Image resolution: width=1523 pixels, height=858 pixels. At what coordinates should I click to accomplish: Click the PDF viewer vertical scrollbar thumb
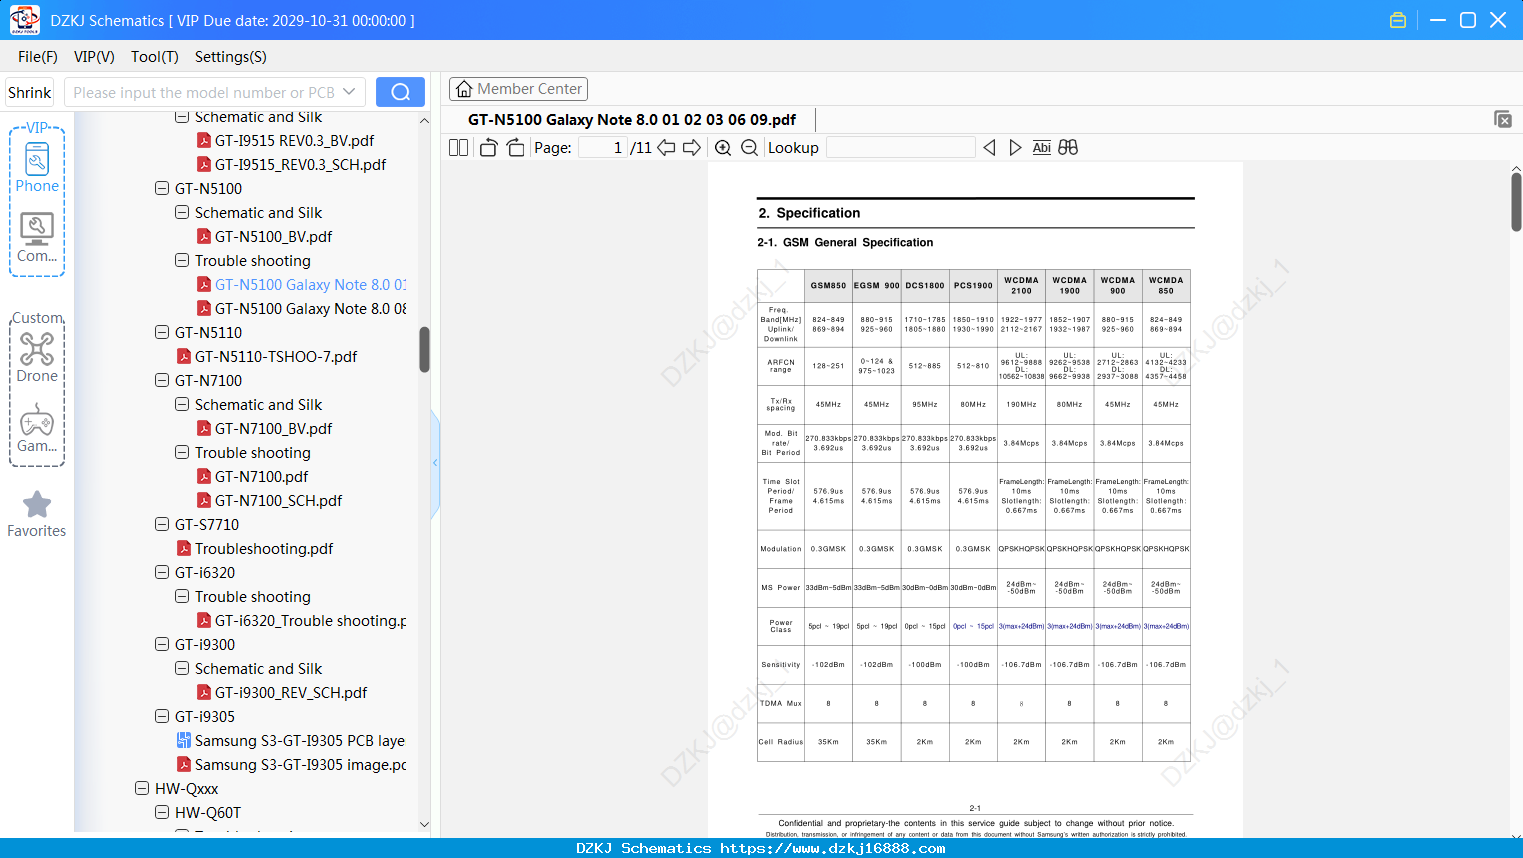[1516, 202]
